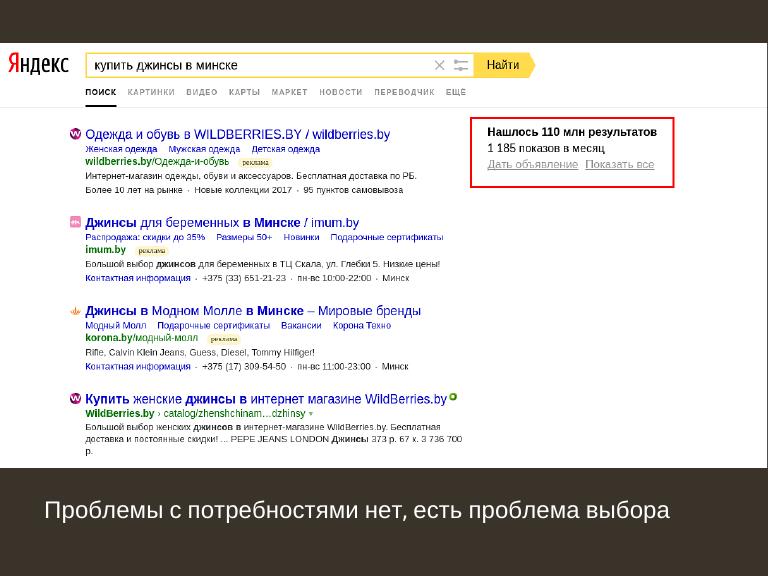Screen dimensions: 768x576
Task: Open the Ещё tab menu
Action: [x=456, y=92]
